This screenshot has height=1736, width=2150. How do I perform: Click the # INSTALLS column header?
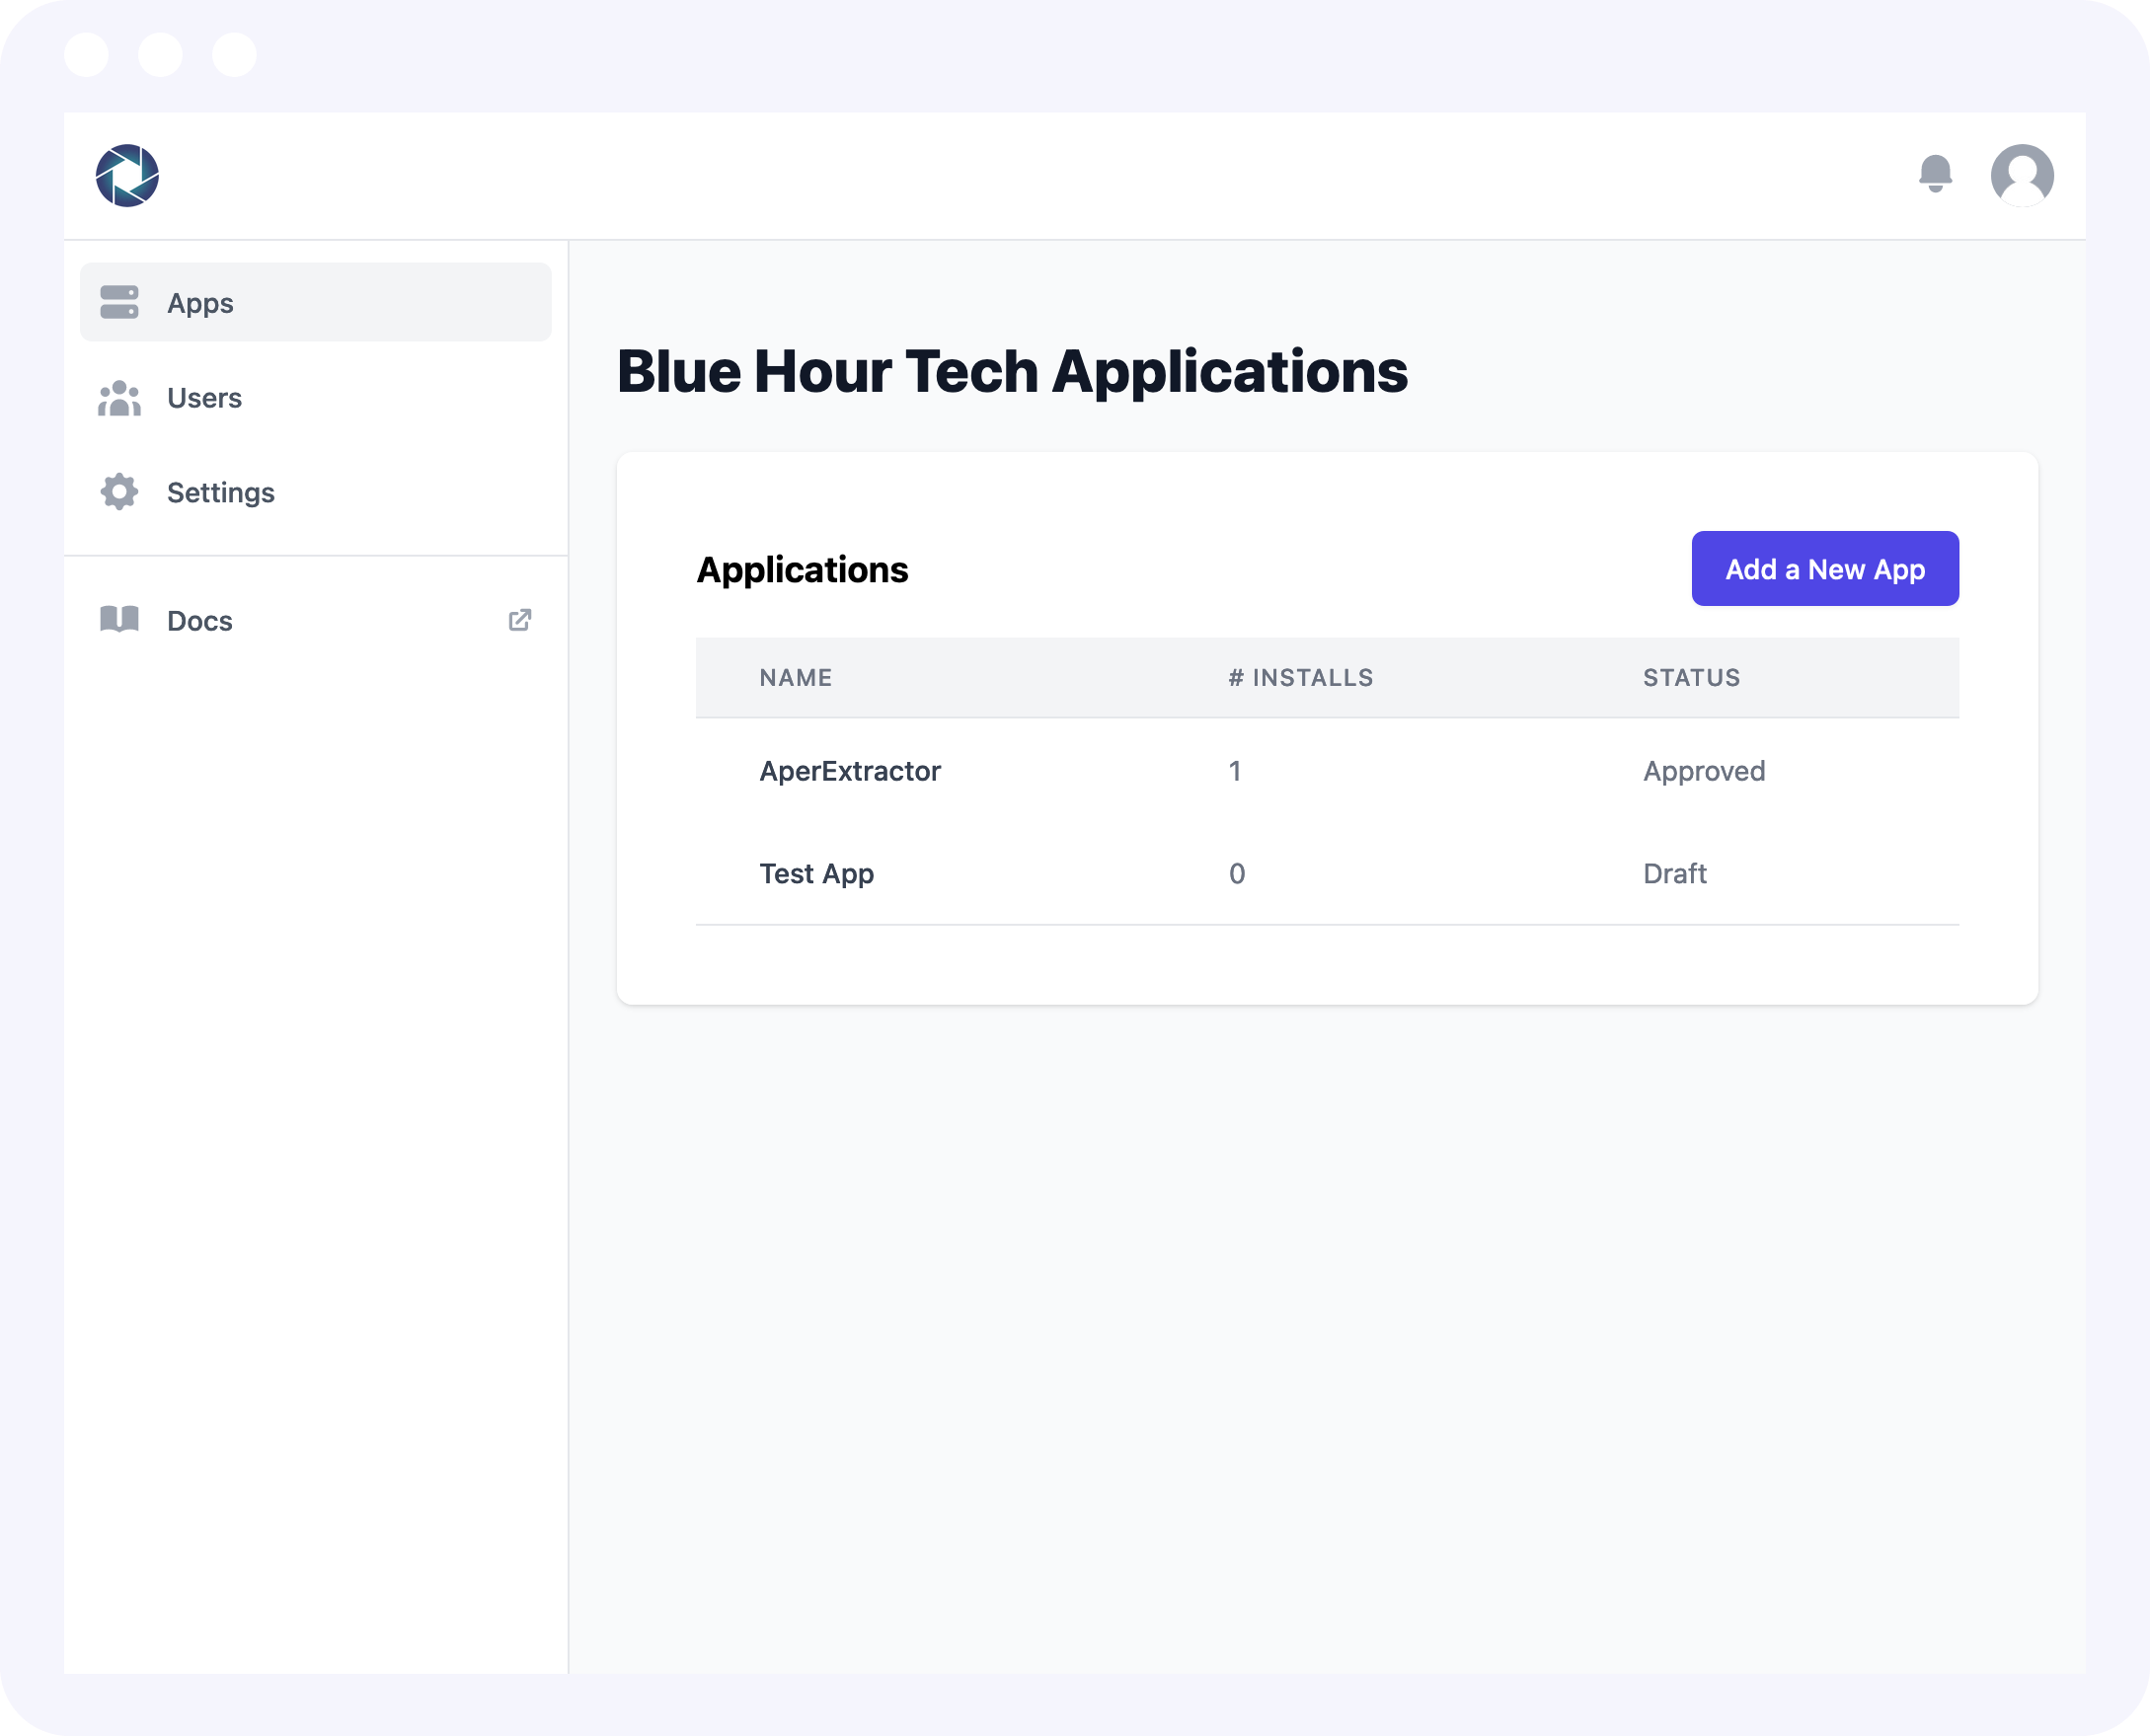[1300, 678]
